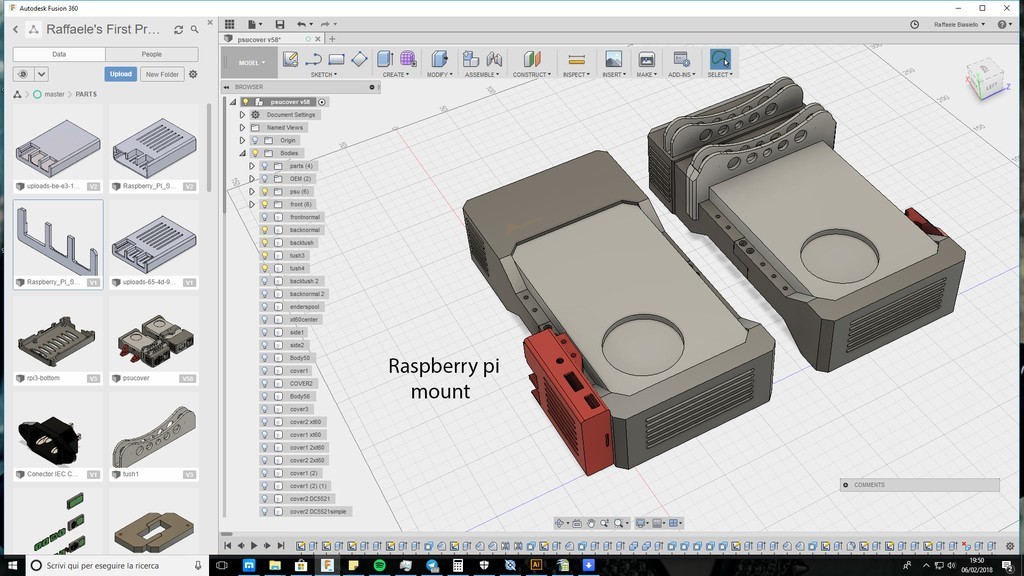
Task: Search in the data panel
Action: point(195,29)
